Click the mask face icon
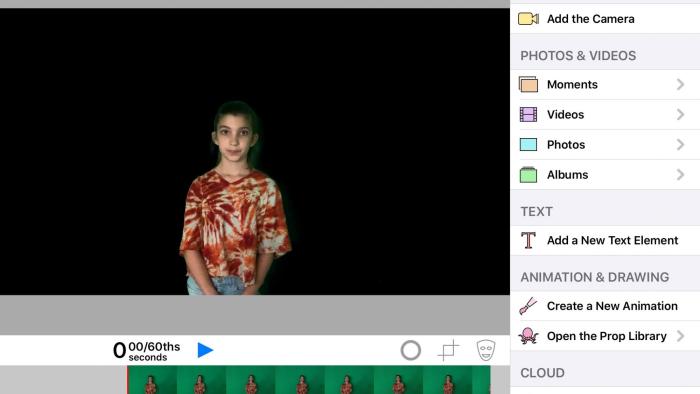700x394 pixels. coord(486,350)
